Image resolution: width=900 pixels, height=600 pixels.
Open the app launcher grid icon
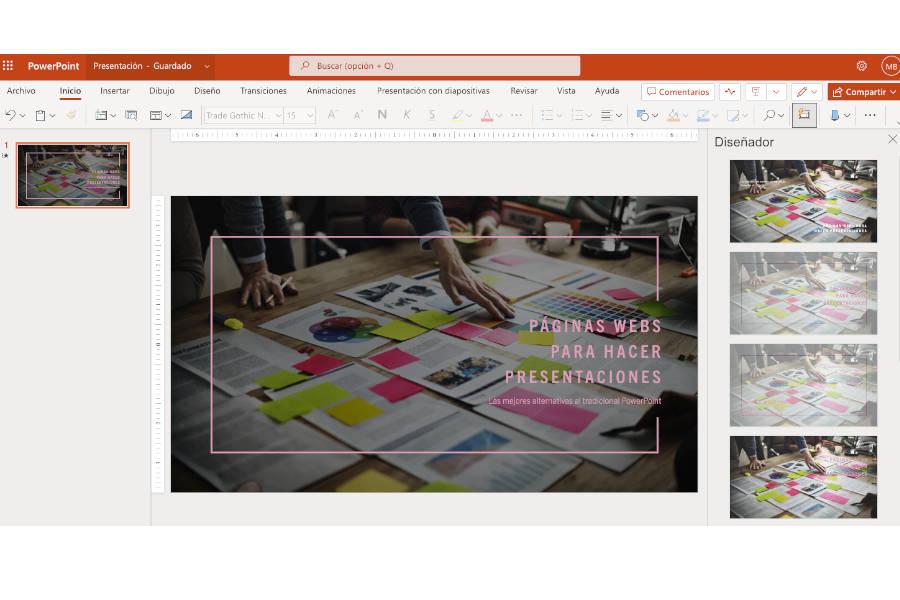point(8,66)
